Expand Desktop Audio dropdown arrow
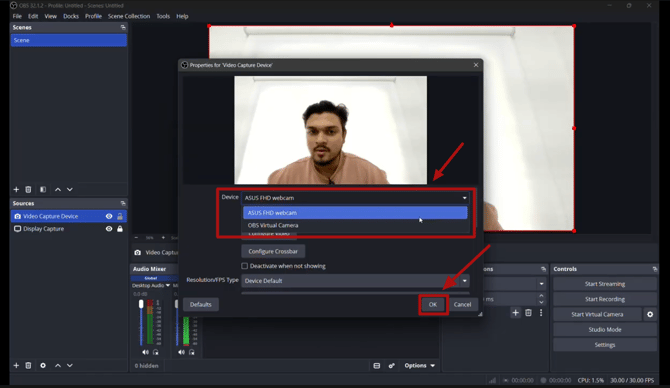 click(168, 285)
